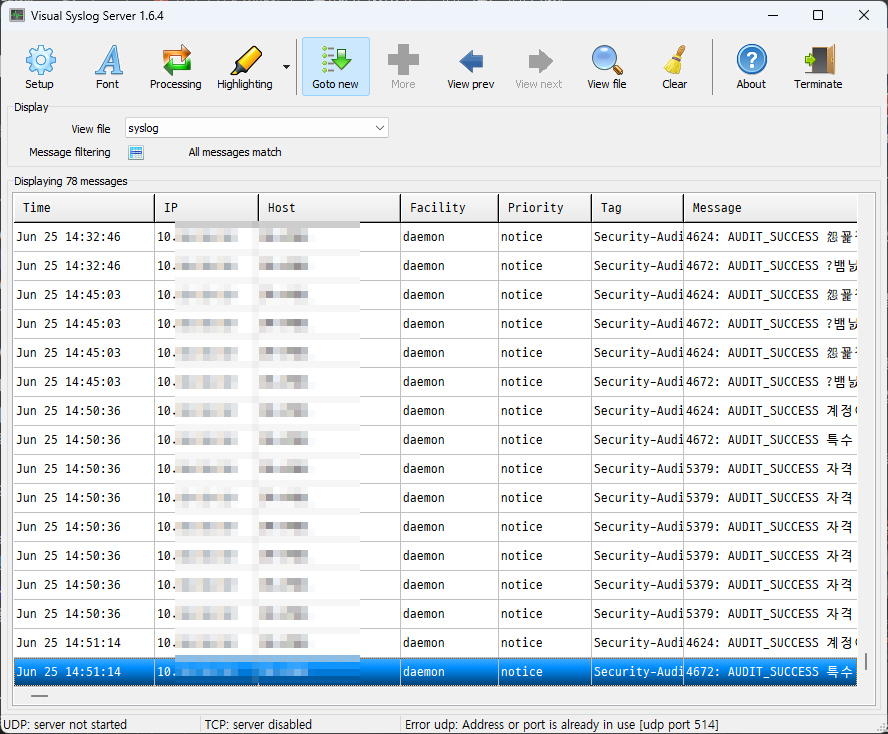Click the View next arrow
Image resolution: width=888 pixels, height=734 pixels.
click(539, 67)
